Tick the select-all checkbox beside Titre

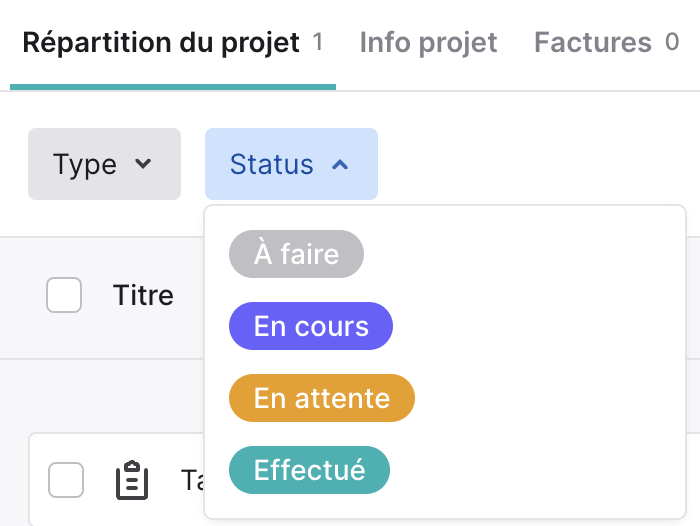coord(64,295)
